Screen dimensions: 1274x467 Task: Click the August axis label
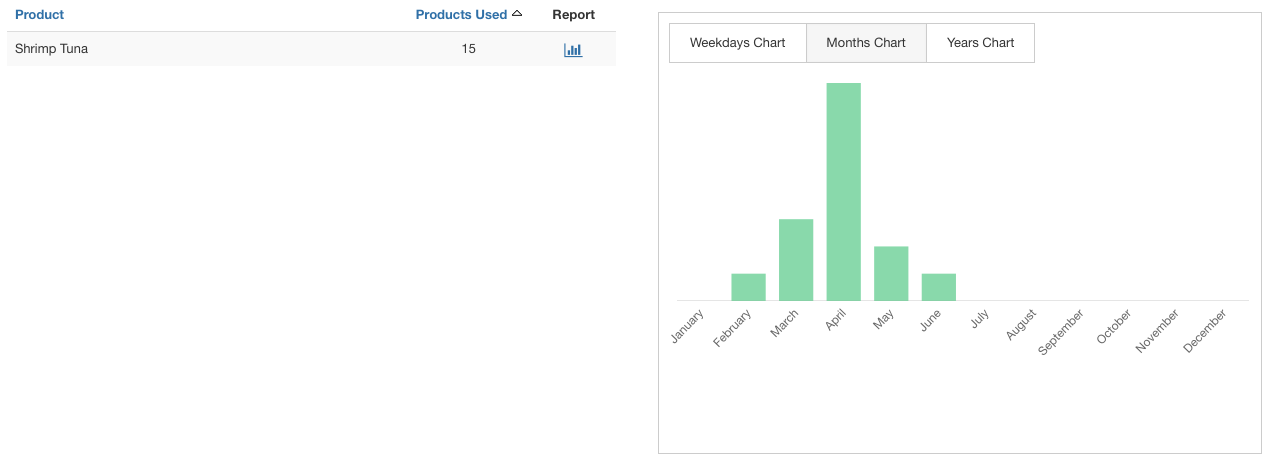coord(1022,325)
